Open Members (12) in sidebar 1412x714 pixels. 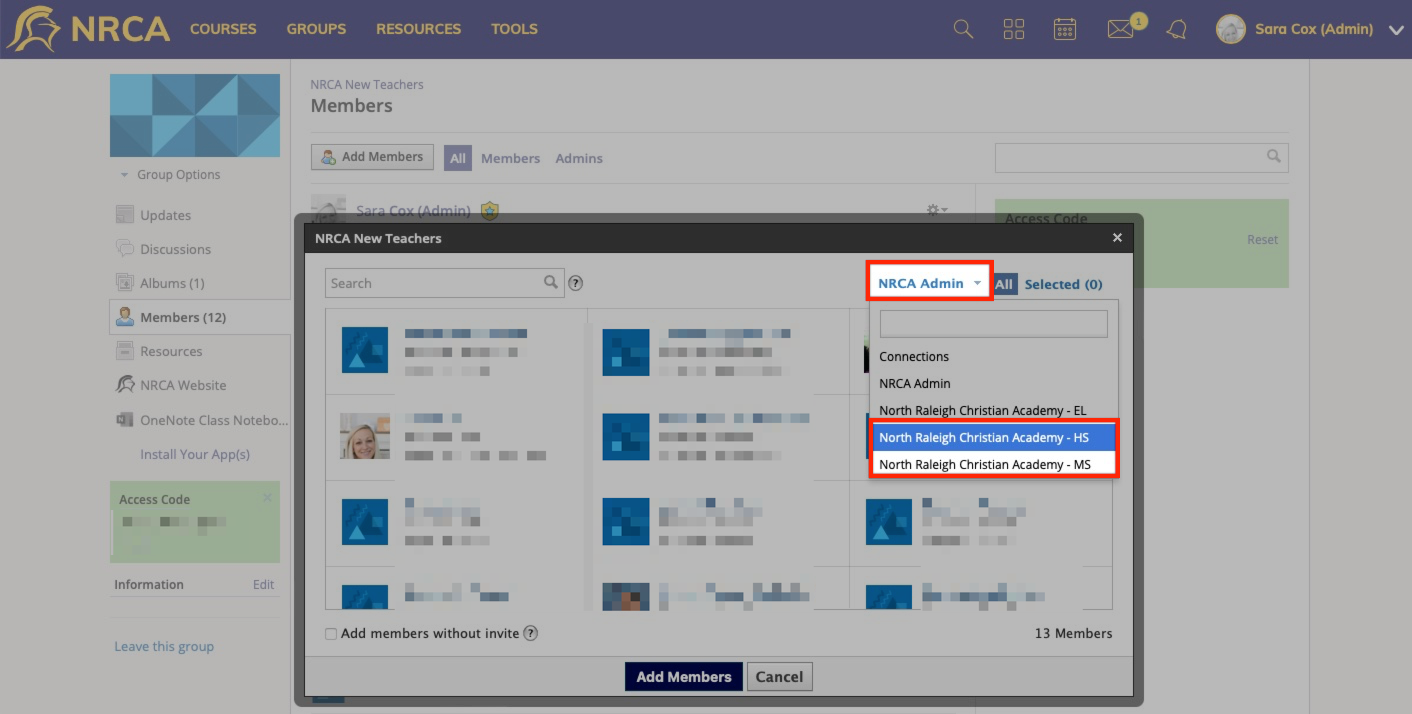[x=183, y=317]
